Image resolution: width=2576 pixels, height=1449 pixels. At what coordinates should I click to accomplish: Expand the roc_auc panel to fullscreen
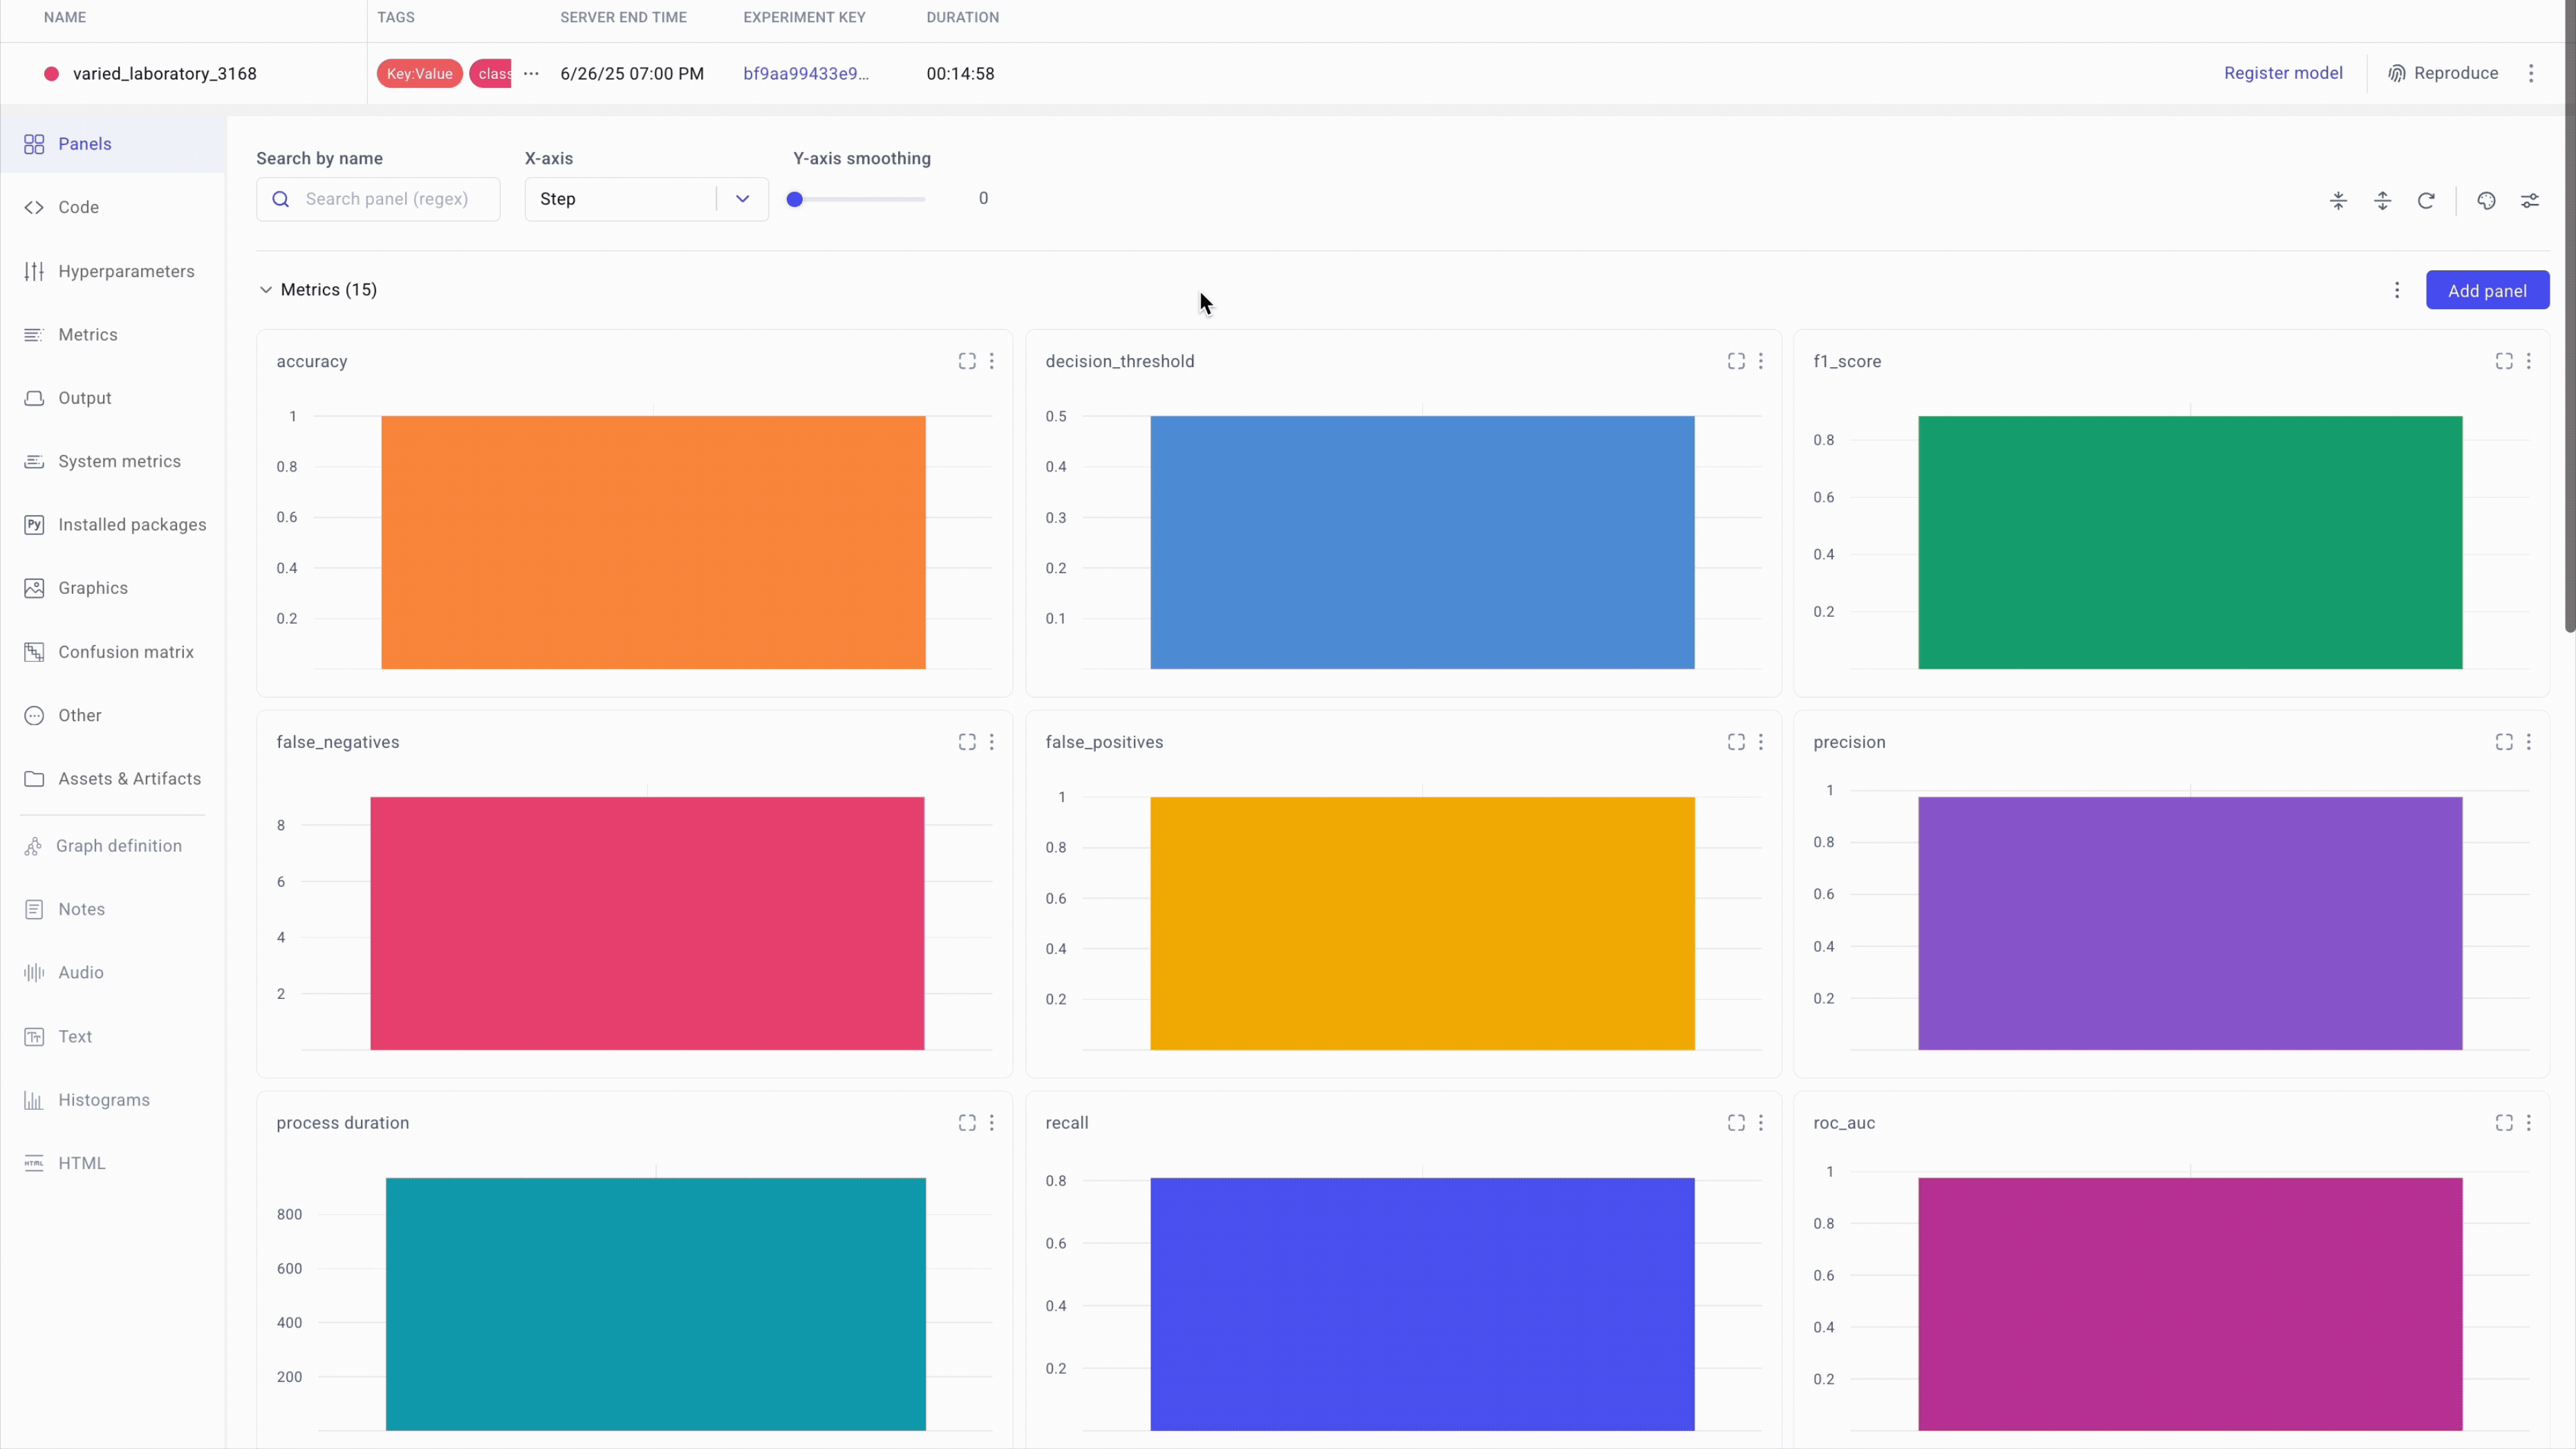tap(2504, 1123)
